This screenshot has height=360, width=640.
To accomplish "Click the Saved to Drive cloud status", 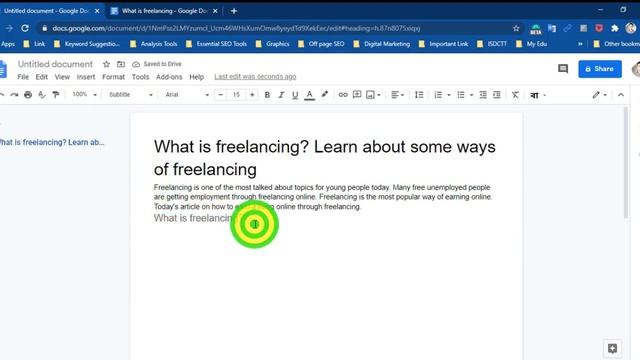I will 157,64.
